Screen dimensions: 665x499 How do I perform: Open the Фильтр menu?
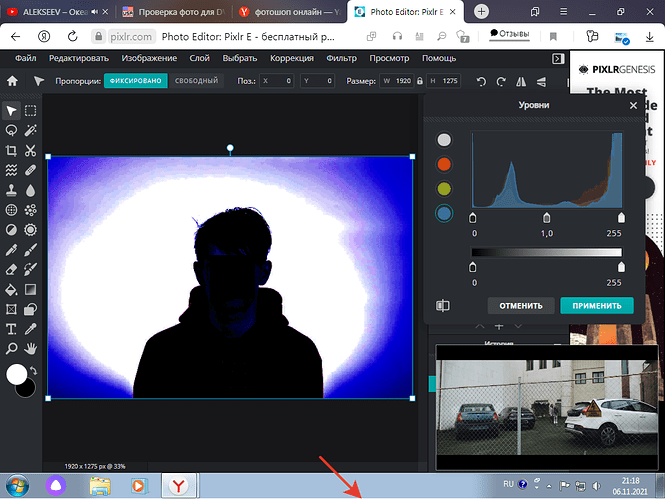tap(341, 58)
